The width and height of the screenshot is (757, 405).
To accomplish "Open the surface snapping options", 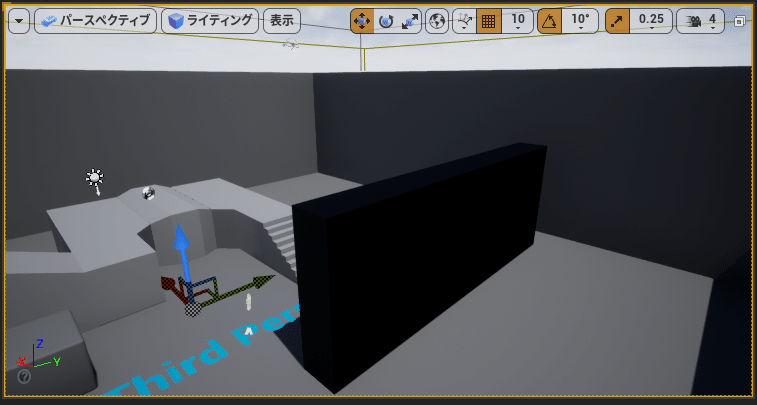I will [464, 21].
